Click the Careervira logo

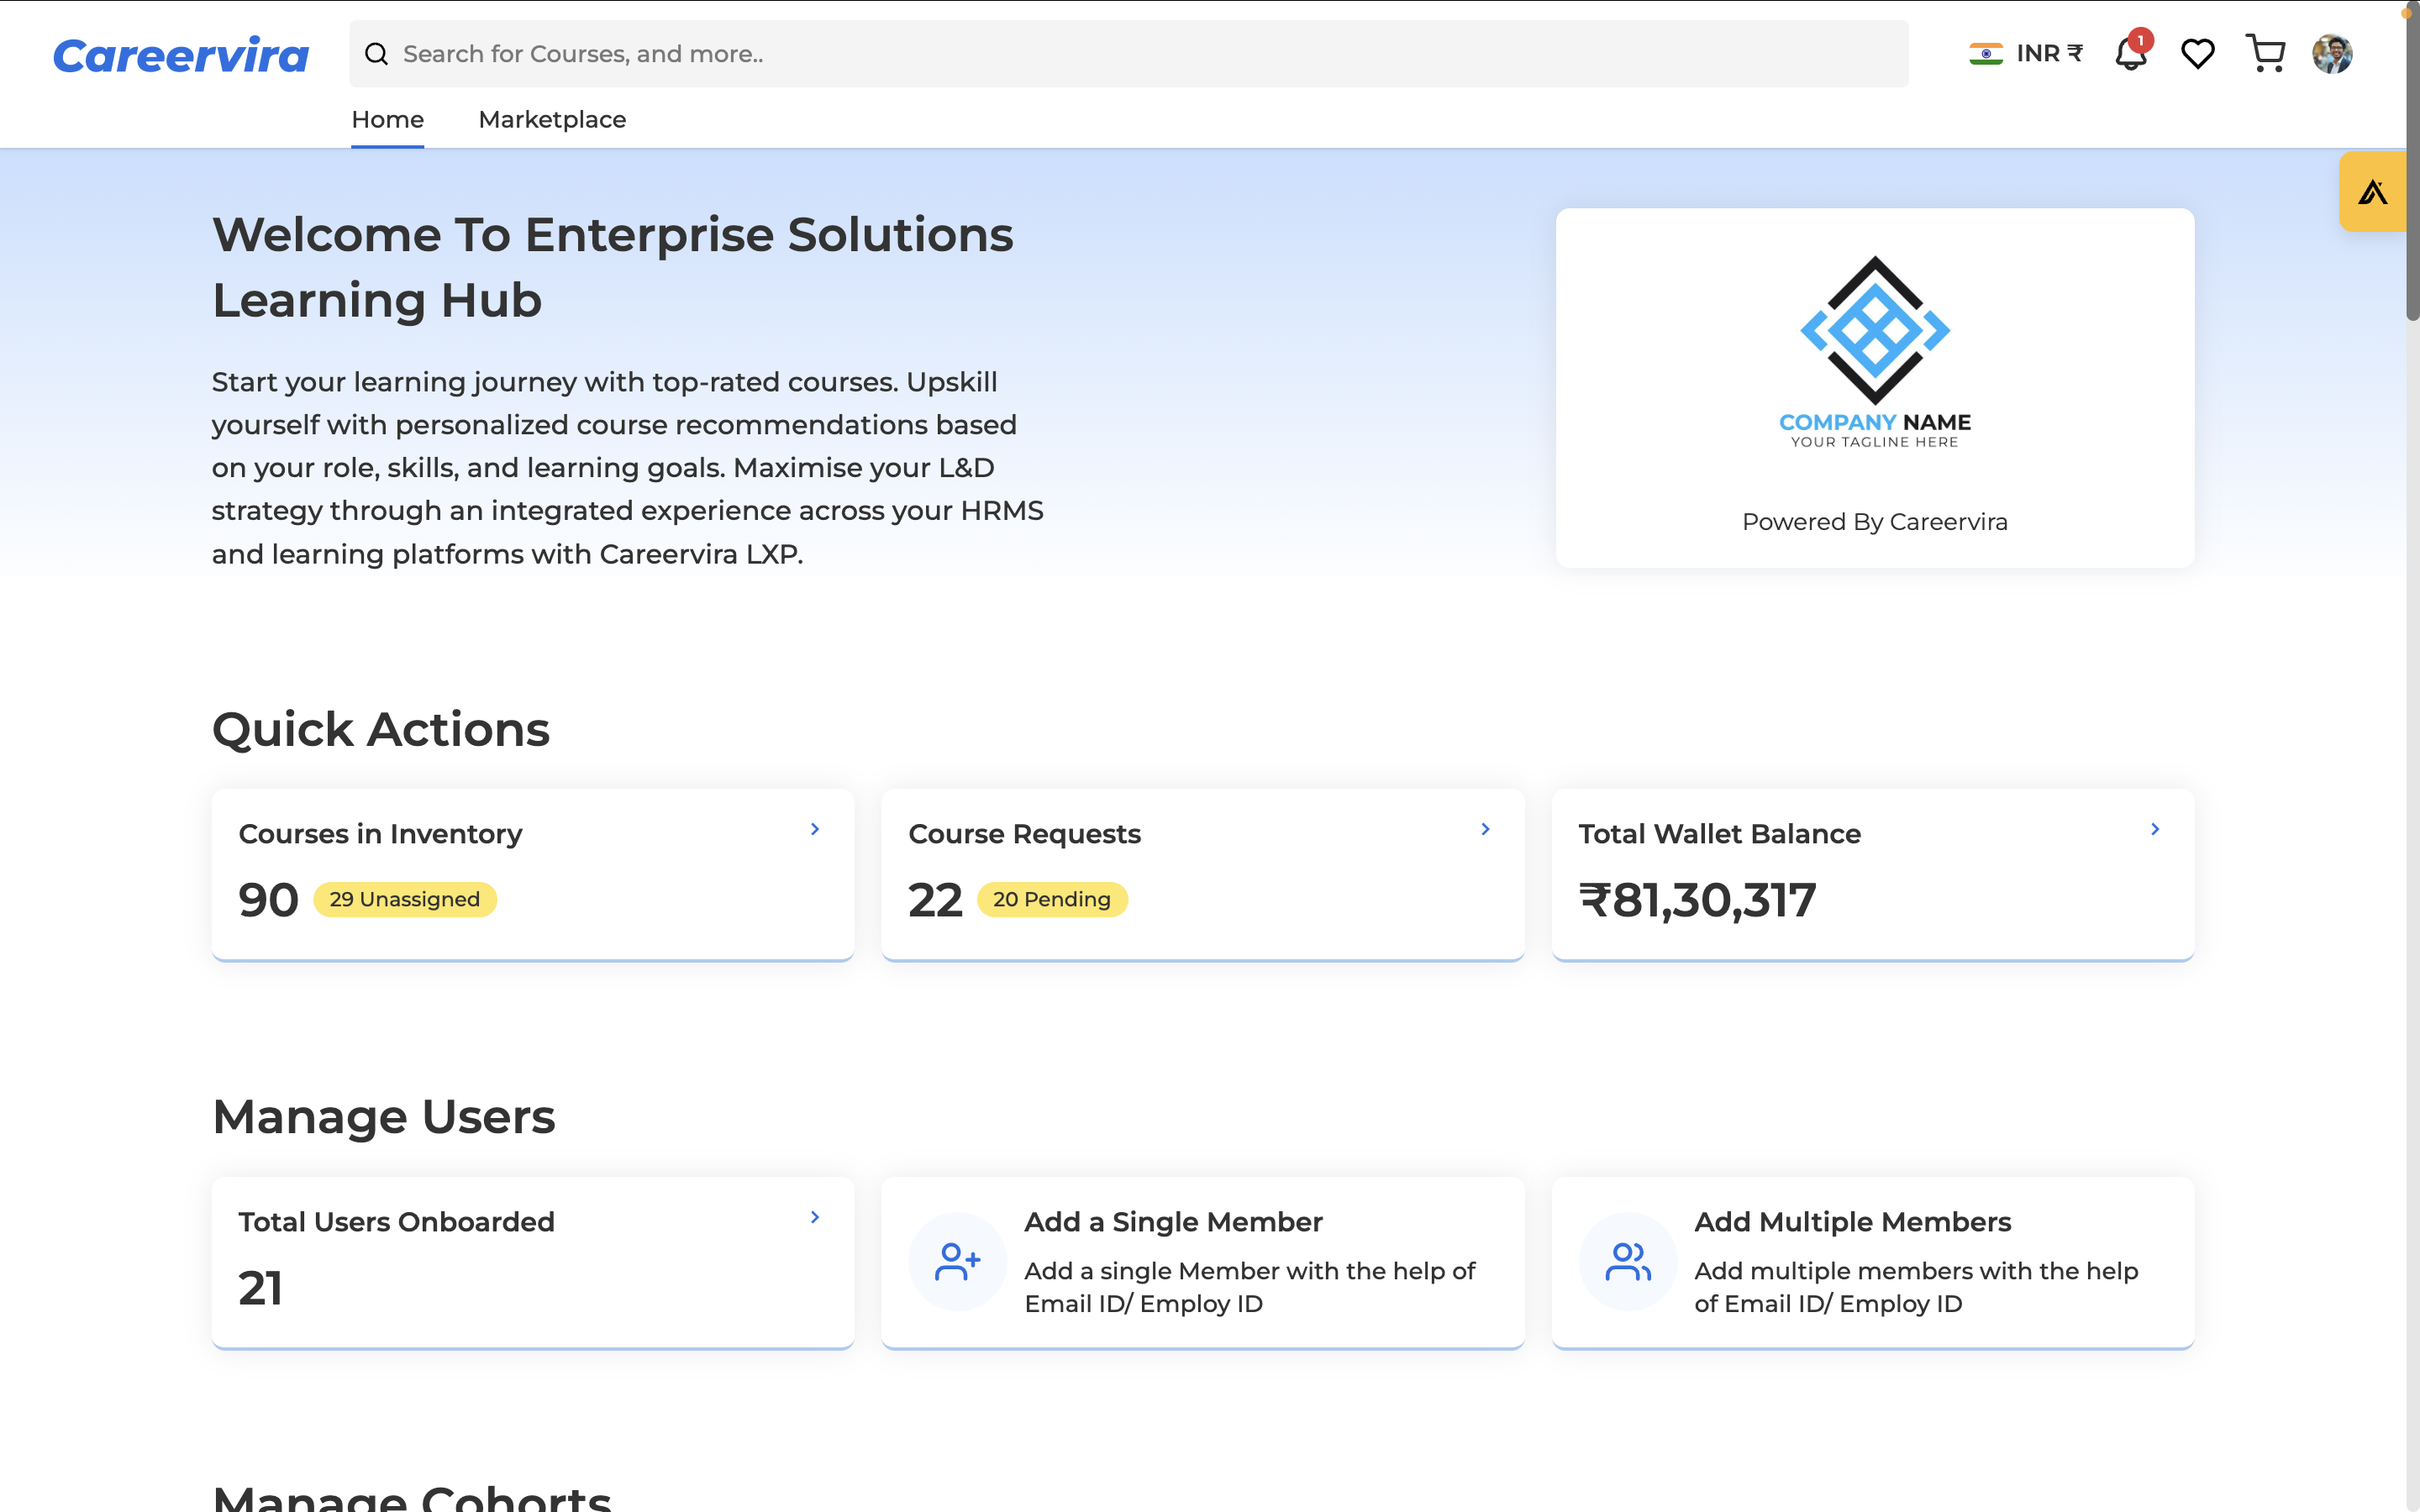pos(180,53)
